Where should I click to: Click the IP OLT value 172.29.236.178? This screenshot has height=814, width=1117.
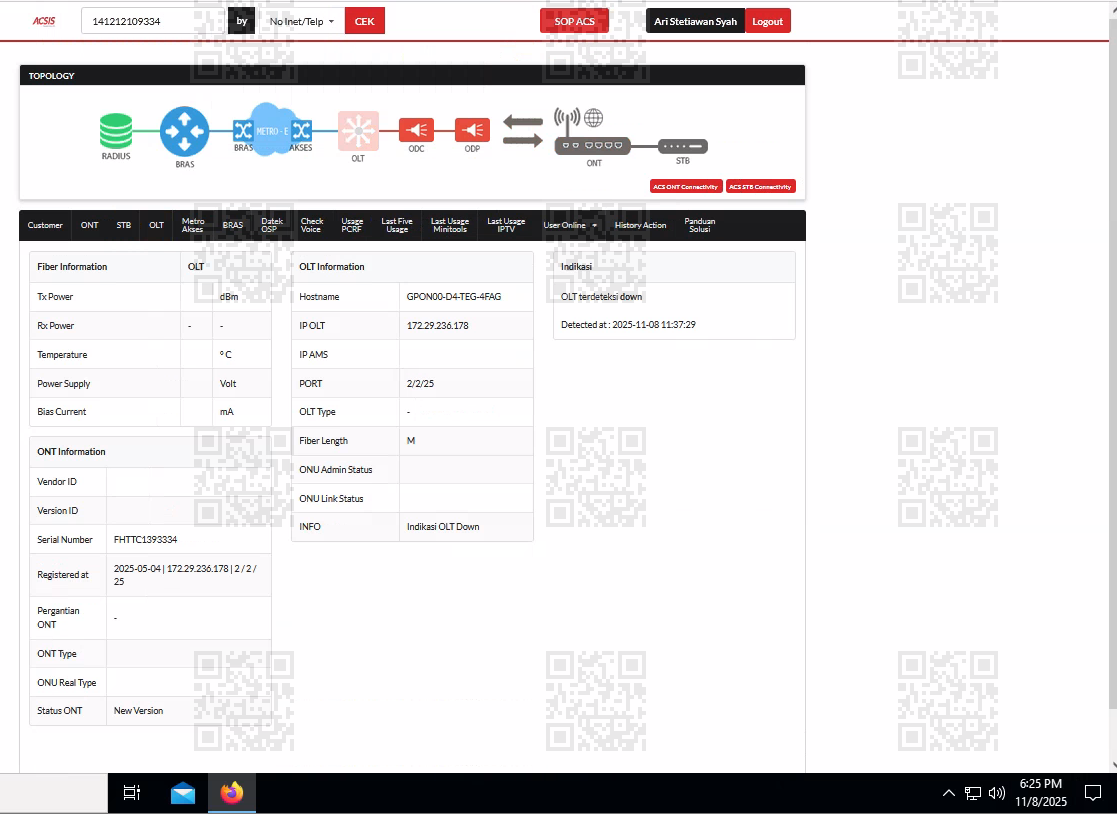tap(437, 325)
